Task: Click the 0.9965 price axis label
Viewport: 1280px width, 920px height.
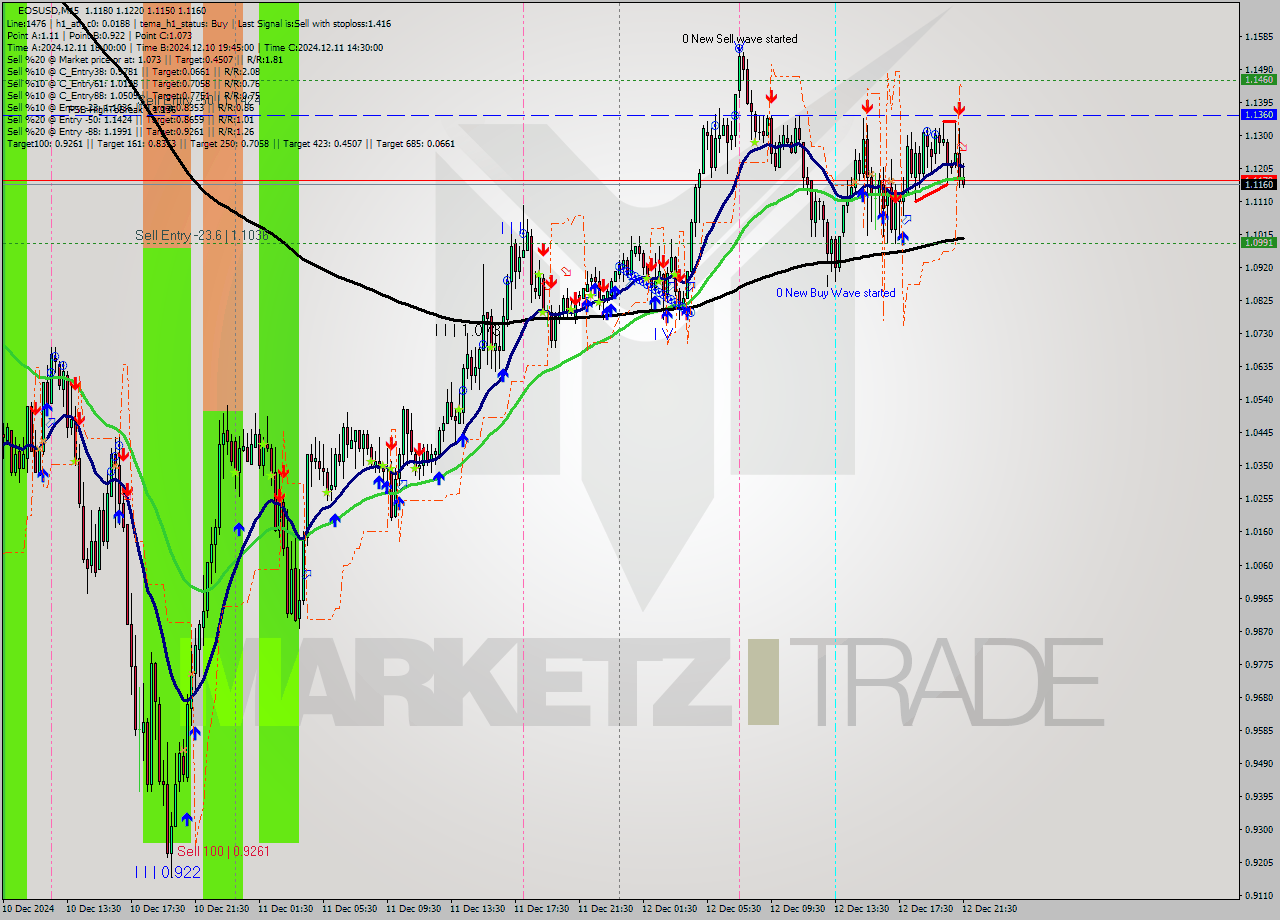Action: tap(1258, 599)
